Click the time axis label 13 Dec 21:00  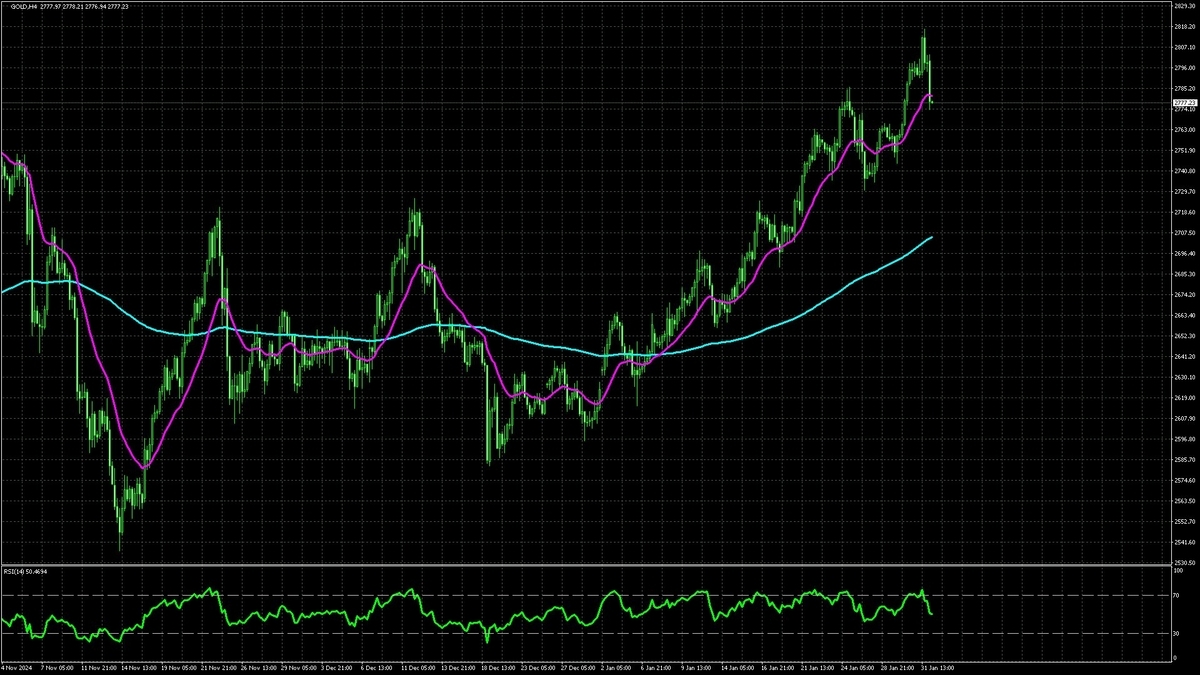(458, 667)
